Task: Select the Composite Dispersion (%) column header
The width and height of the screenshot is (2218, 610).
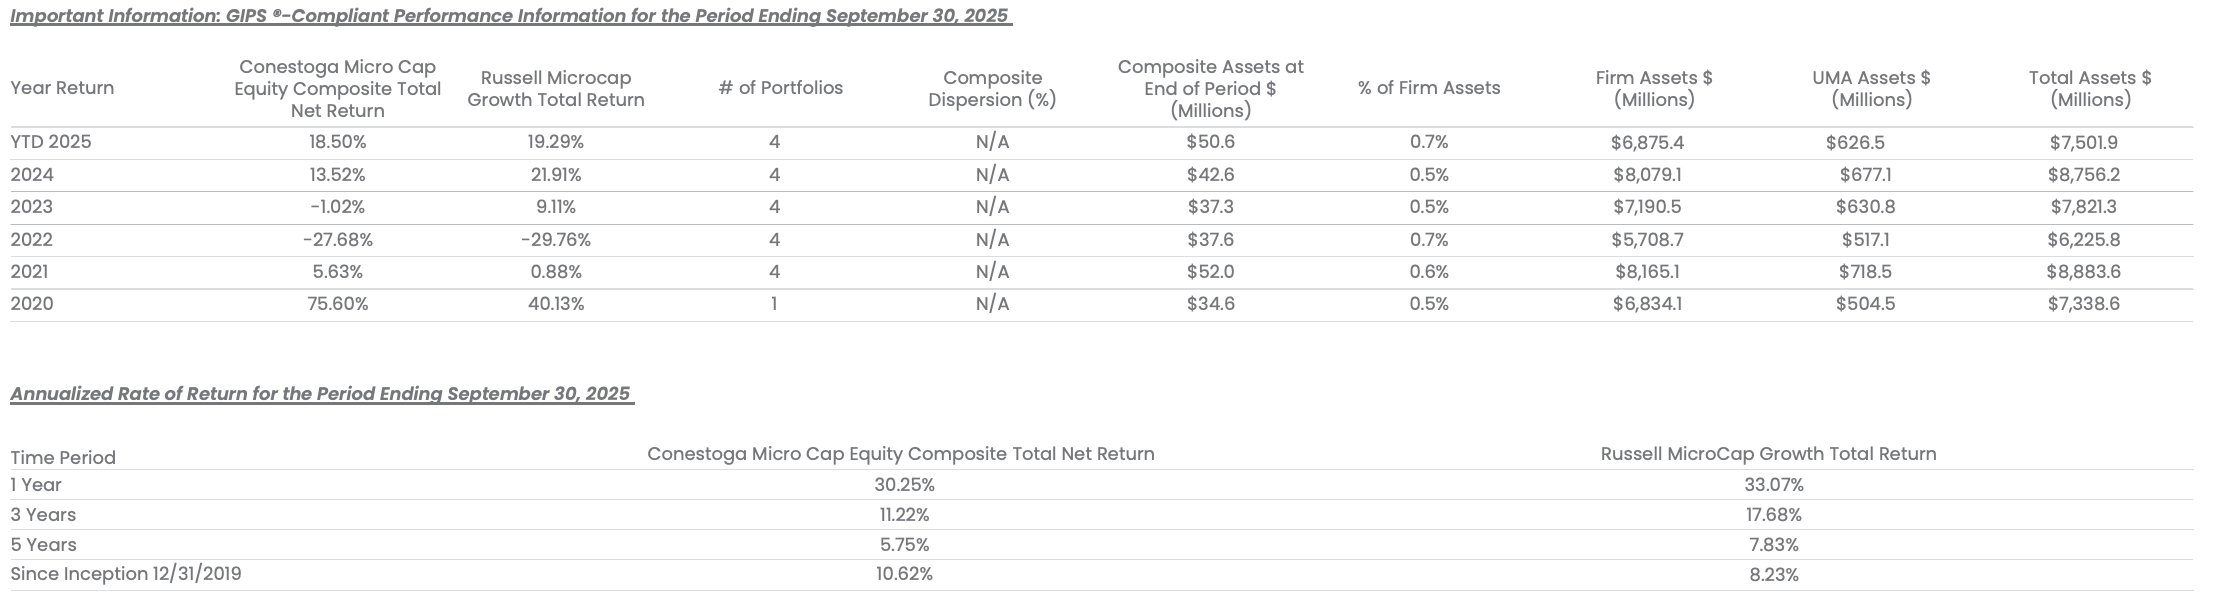Action: 992,88
